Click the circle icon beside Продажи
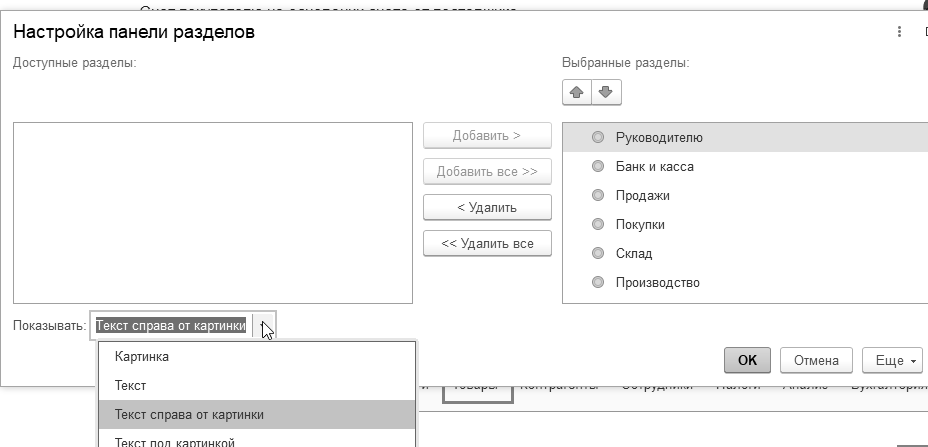This screenshot has width=928, height=447. [598, 195]
